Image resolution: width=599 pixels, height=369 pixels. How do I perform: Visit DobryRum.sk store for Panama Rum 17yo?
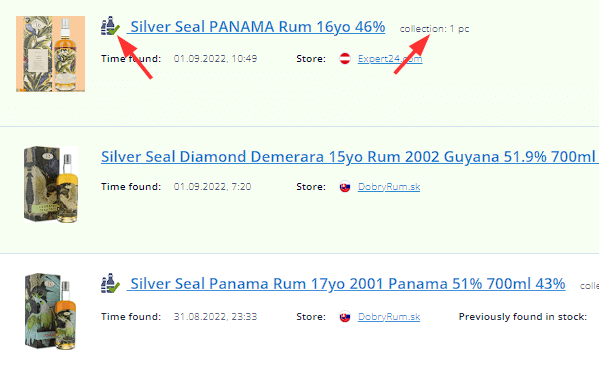(389, 317)
